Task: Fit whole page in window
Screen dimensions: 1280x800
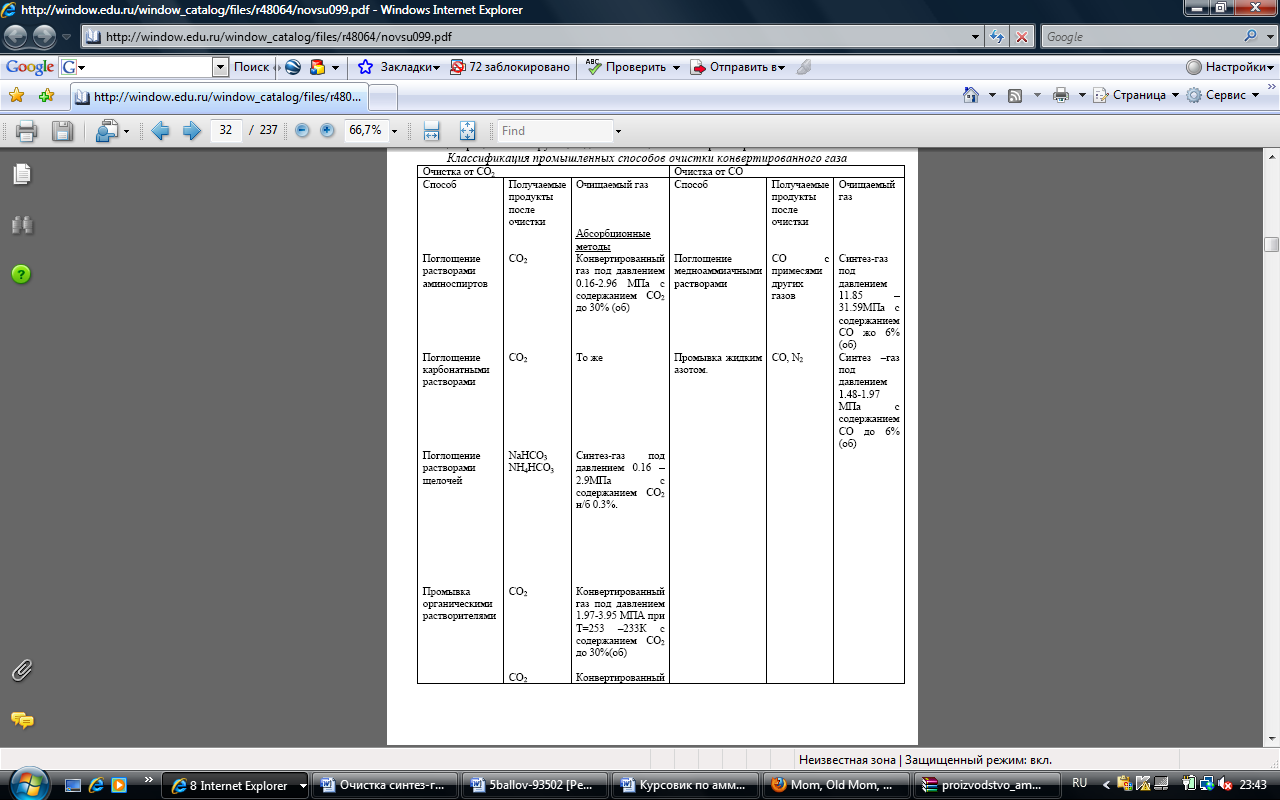Action: click(467, 131)
